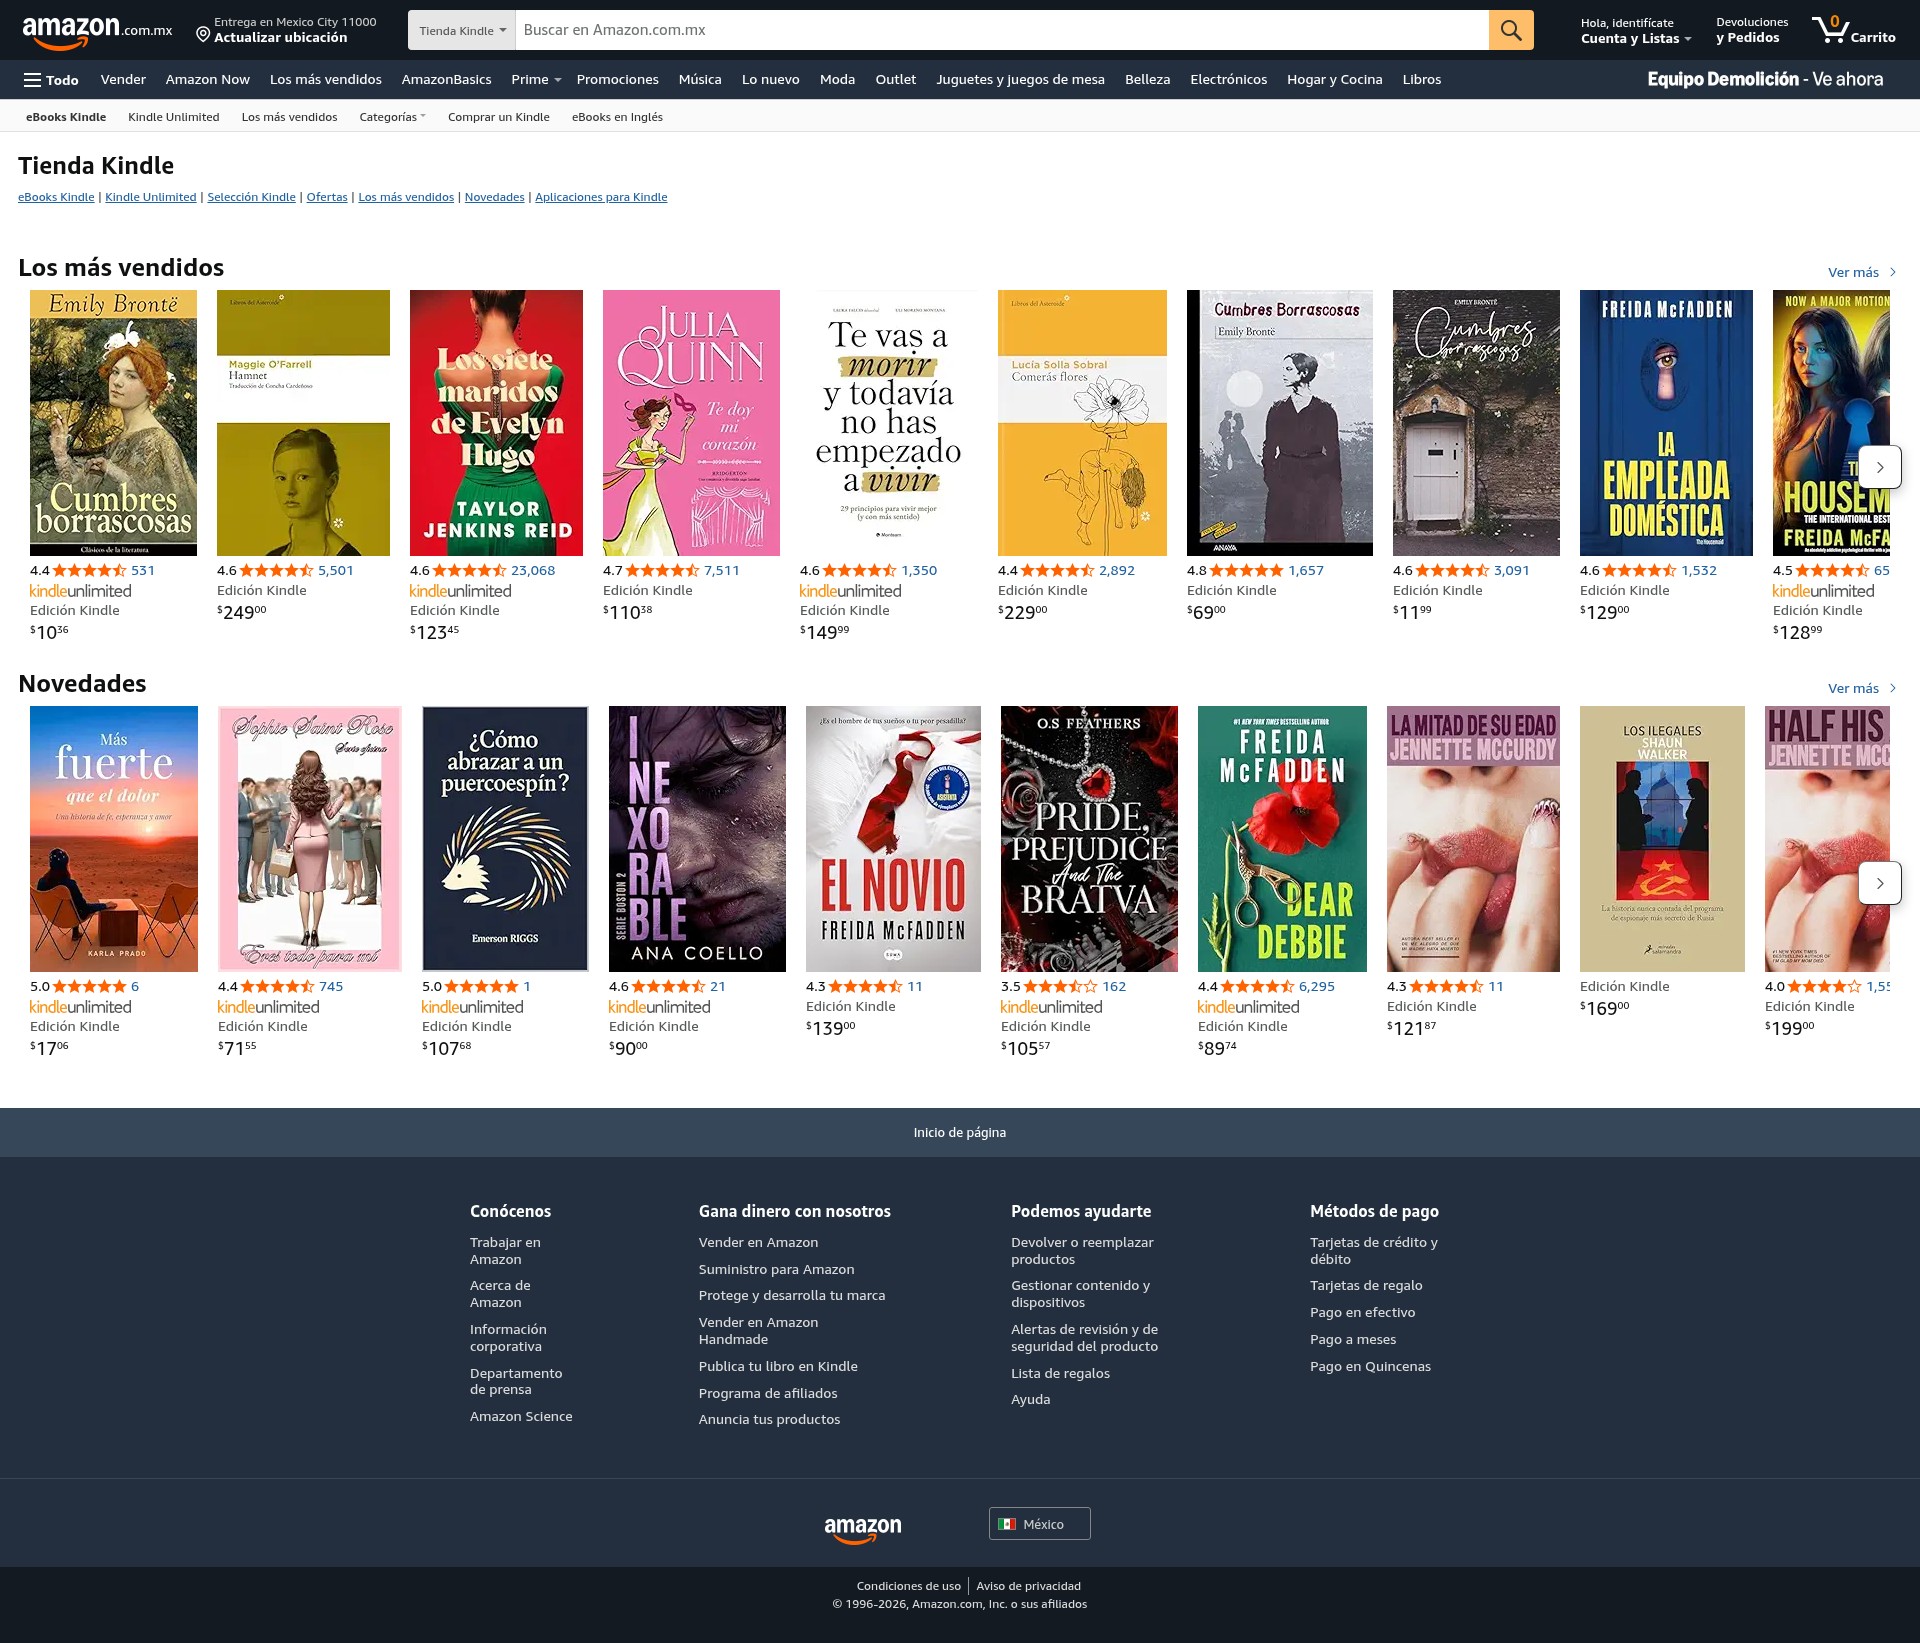Open Electrónicos in navigation bar

1228,80
